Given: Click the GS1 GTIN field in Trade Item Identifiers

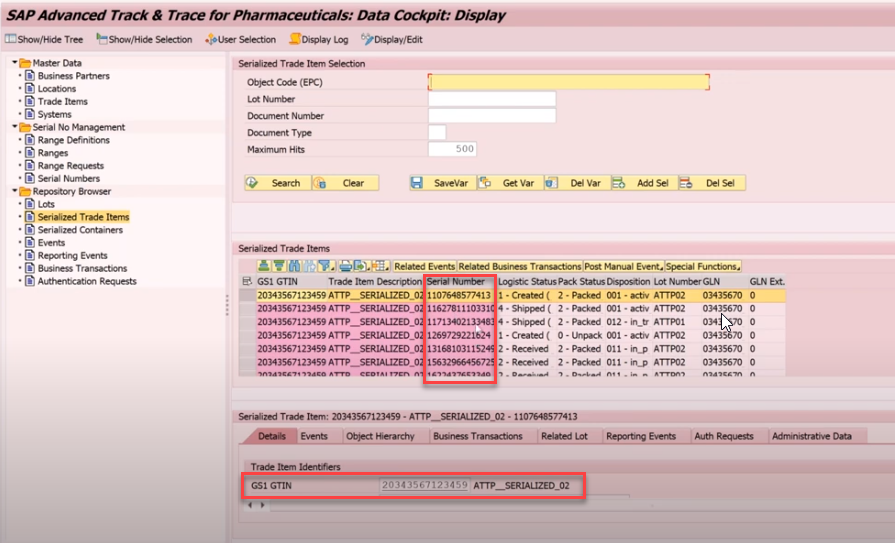Looking at the screenshot, I should (425, 485).
